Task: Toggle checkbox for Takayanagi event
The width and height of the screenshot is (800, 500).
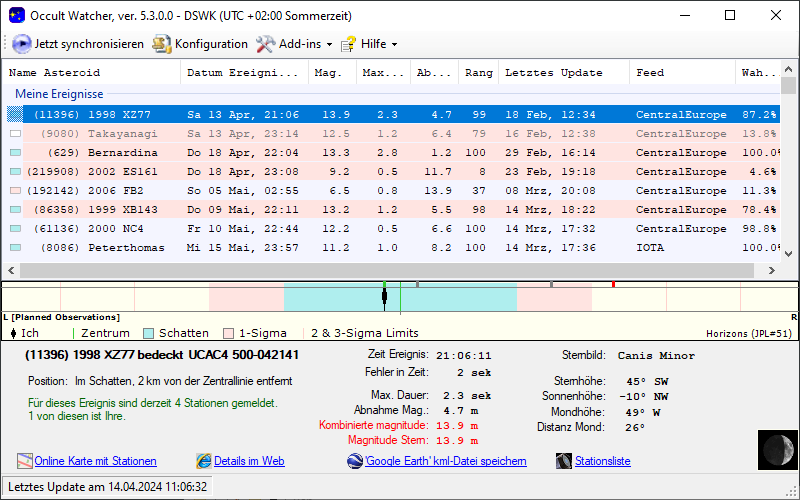Action: (x=15, y=133)
